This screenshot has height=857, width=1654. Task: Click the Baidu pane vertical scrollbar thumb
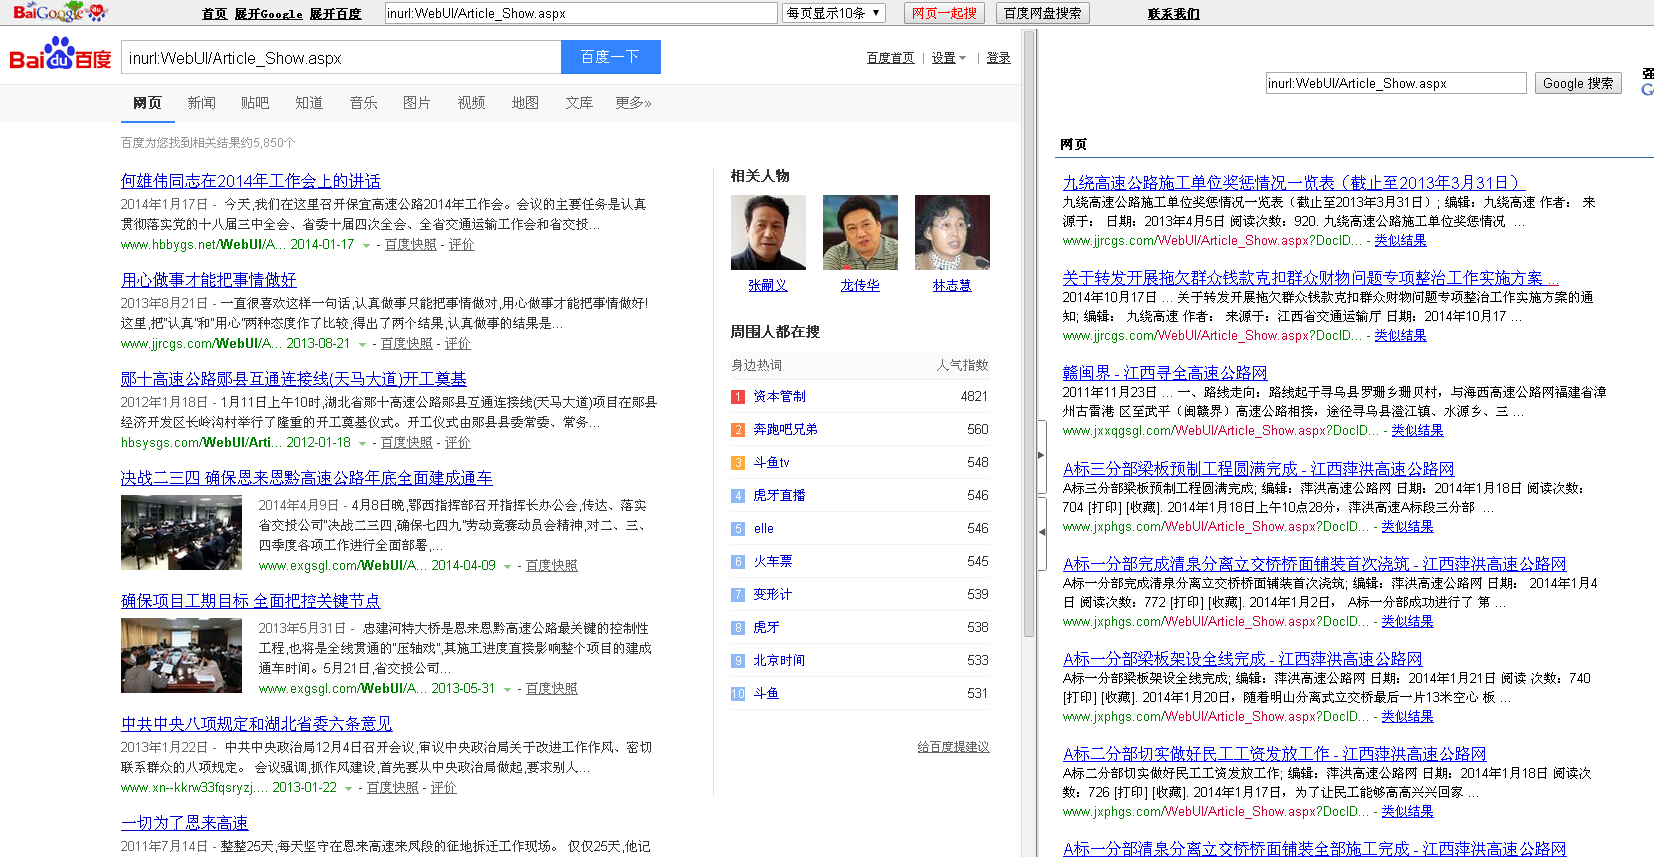click(1029, 336)
